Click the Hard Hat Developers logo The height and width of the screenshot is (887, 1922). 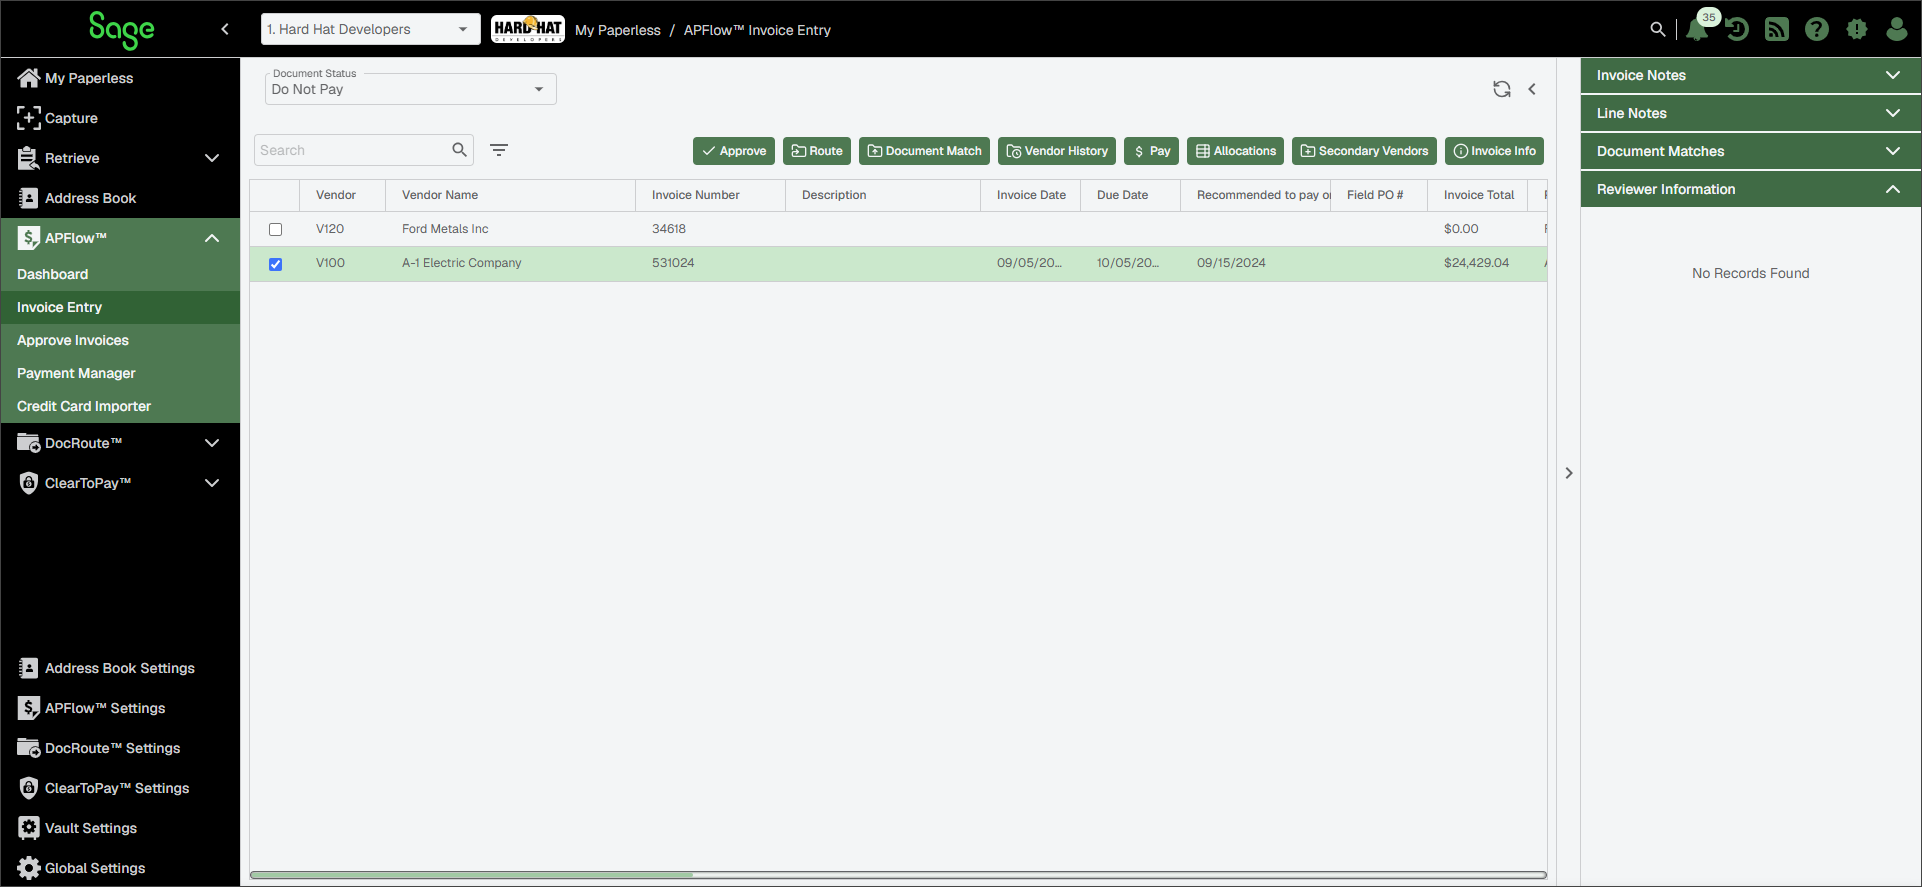[x=528, y=29]
